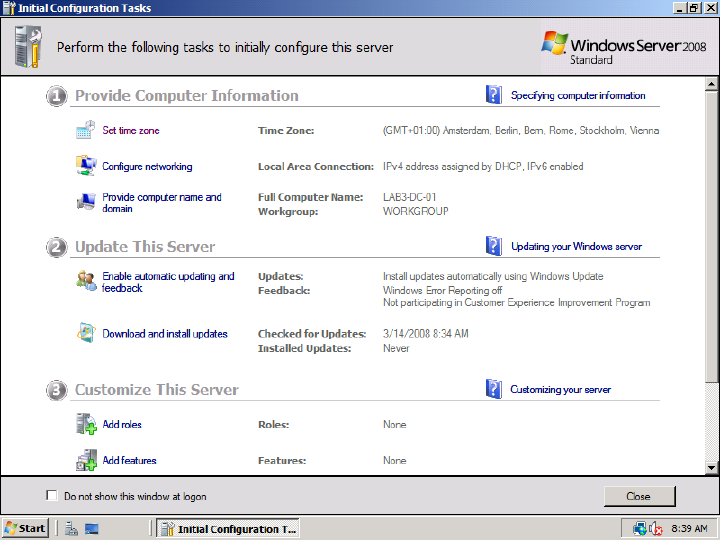Viewport: 720px width, 540px height.
Task: Click the WORKGROUP value text
Action: tap(416, 211)
